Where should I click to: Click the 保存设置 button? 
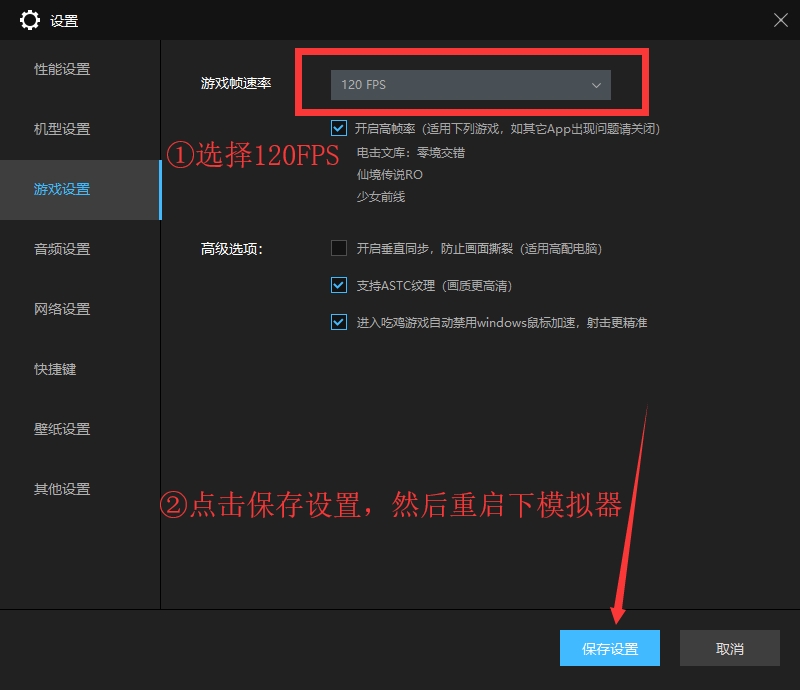pyautogui.click(x=610, y=649)
